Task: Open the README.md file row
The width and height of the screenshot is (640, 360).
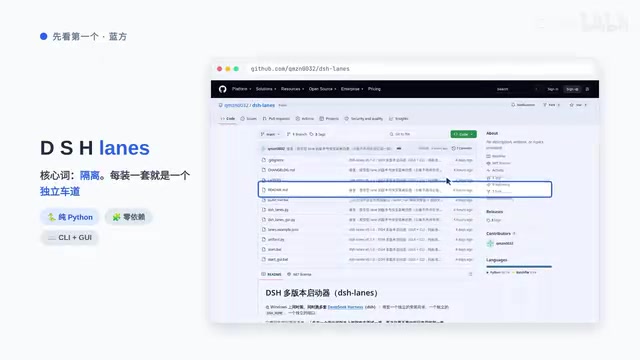Action: click(405, 190)
